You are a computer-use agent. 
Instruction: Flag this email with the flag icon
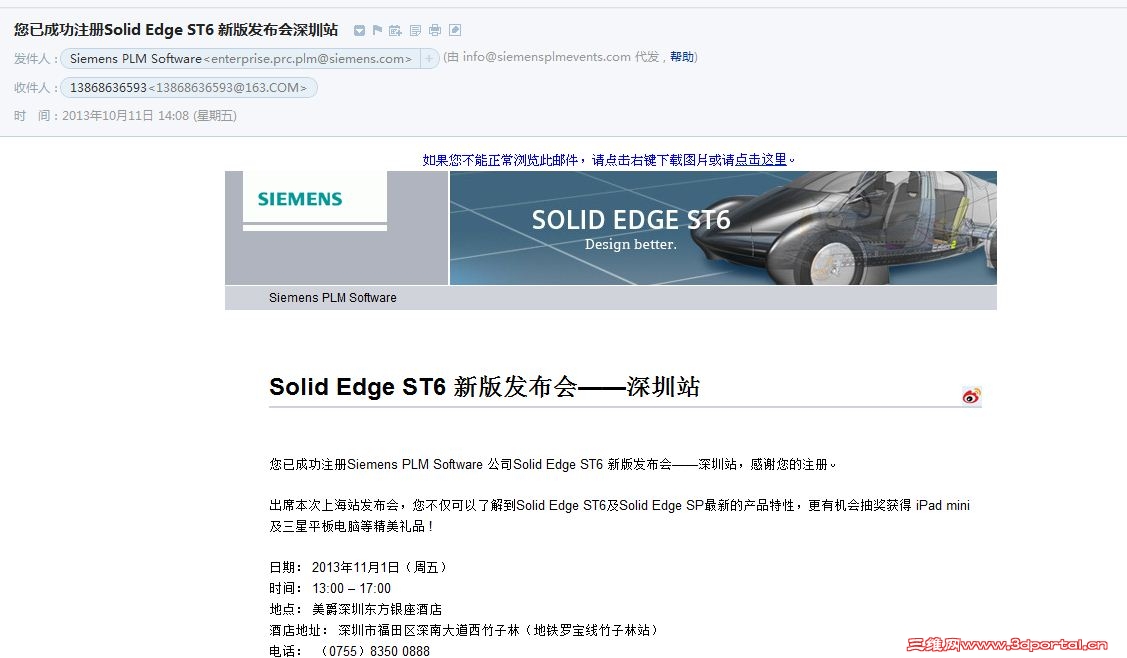tap(377, 30)
